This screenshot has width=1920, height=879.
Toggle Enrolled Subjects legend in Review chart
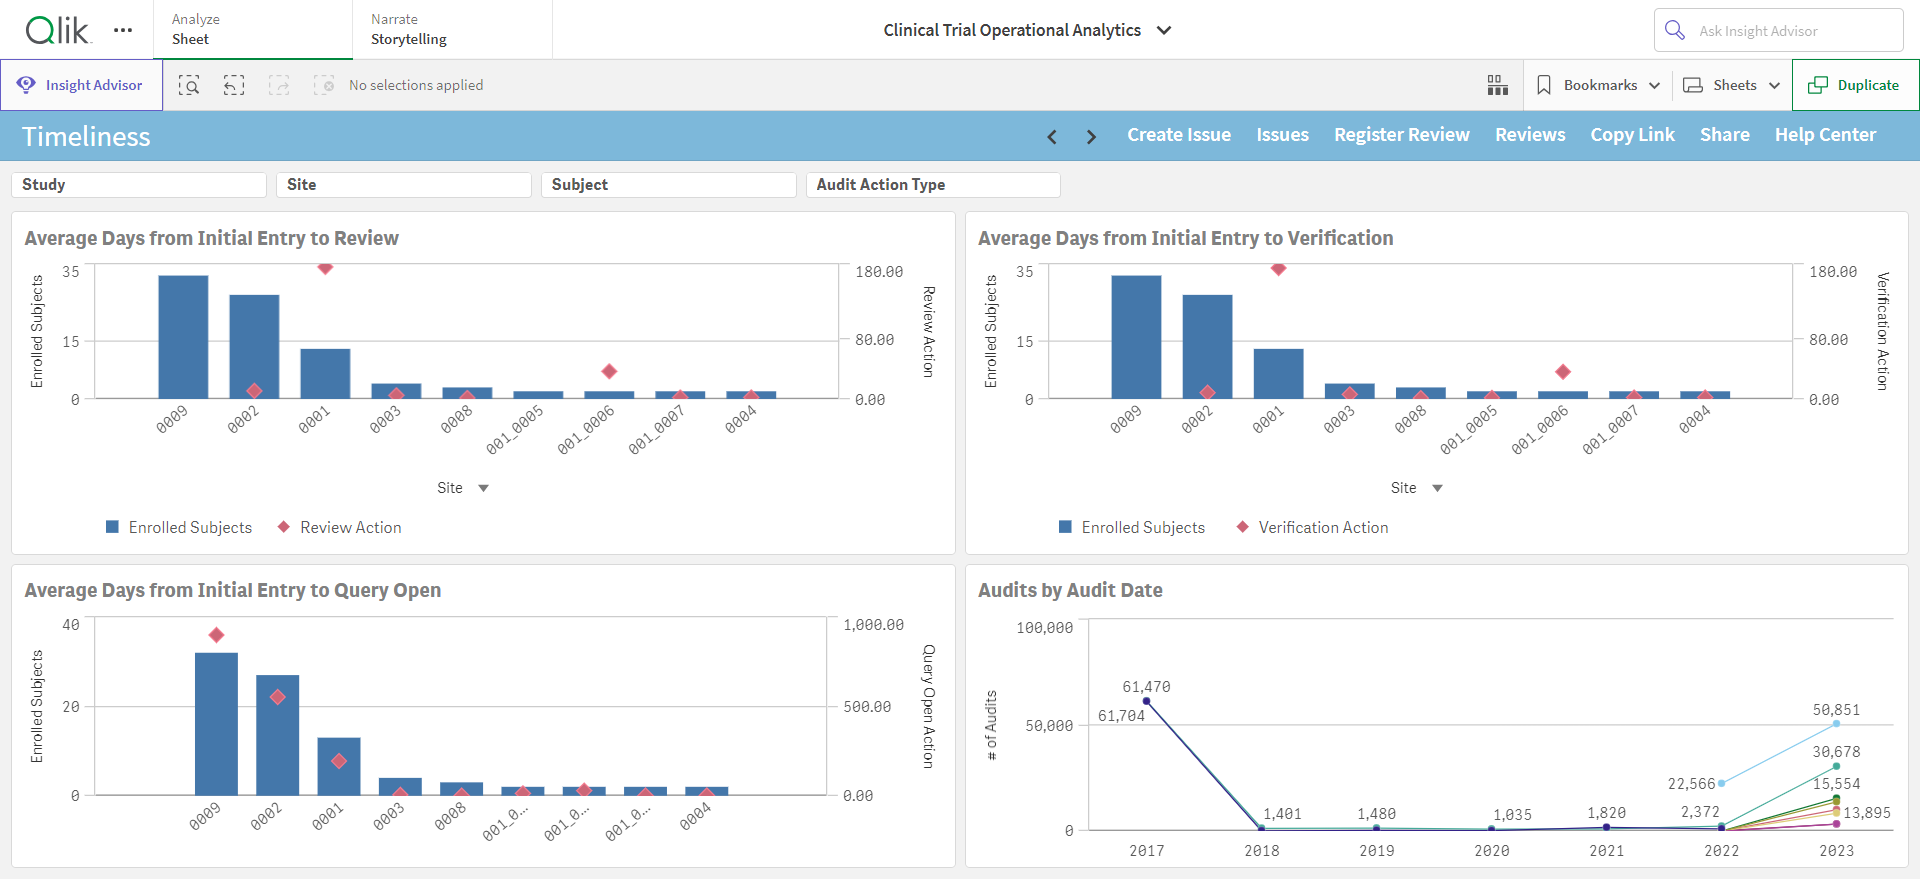(x=179, y=527)
